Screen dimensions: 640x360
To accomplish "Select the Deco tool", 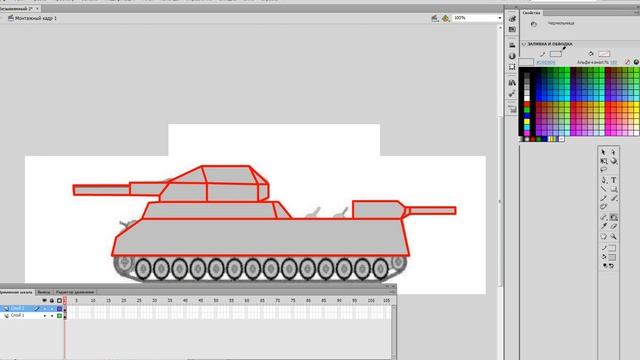I will point(604,207).
